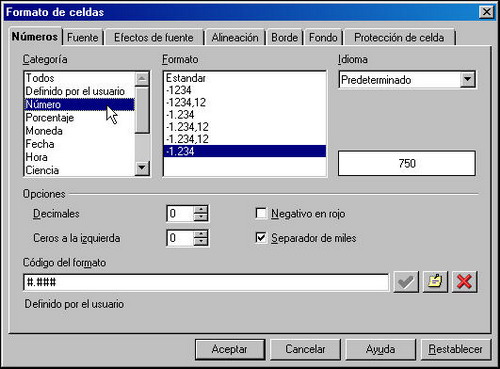Click the Código del formato field
Screen dimensions: 500x369
pyautogui.click(x=206, y=283)
